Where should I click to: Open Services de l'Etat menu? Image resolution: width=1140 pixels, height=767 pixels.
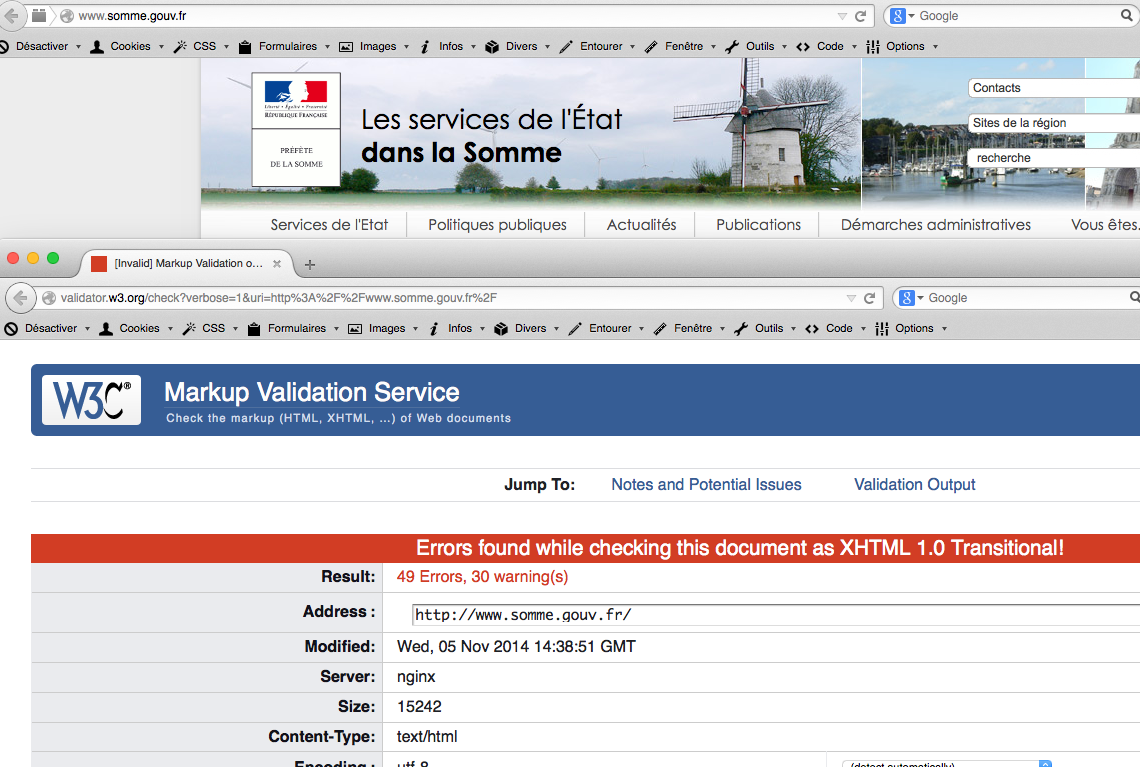coord(329,225)
